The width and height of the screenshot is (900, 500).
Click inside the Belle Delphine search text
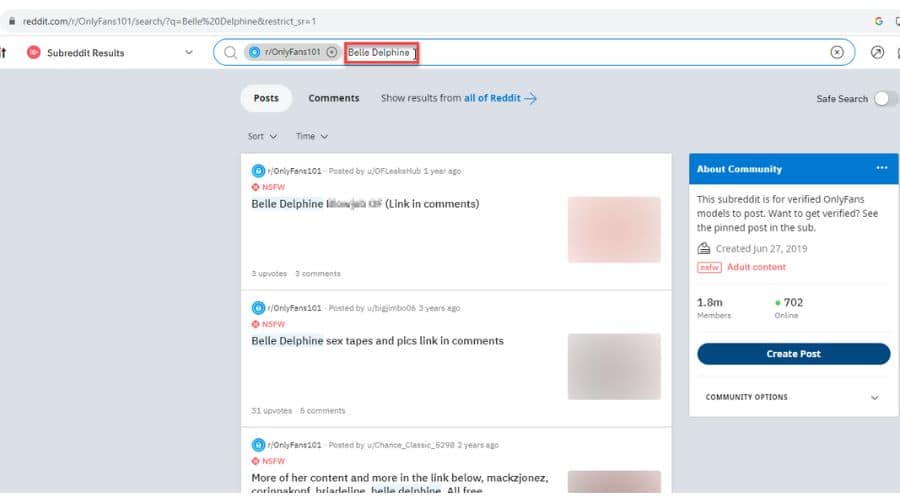coord(379,52)
